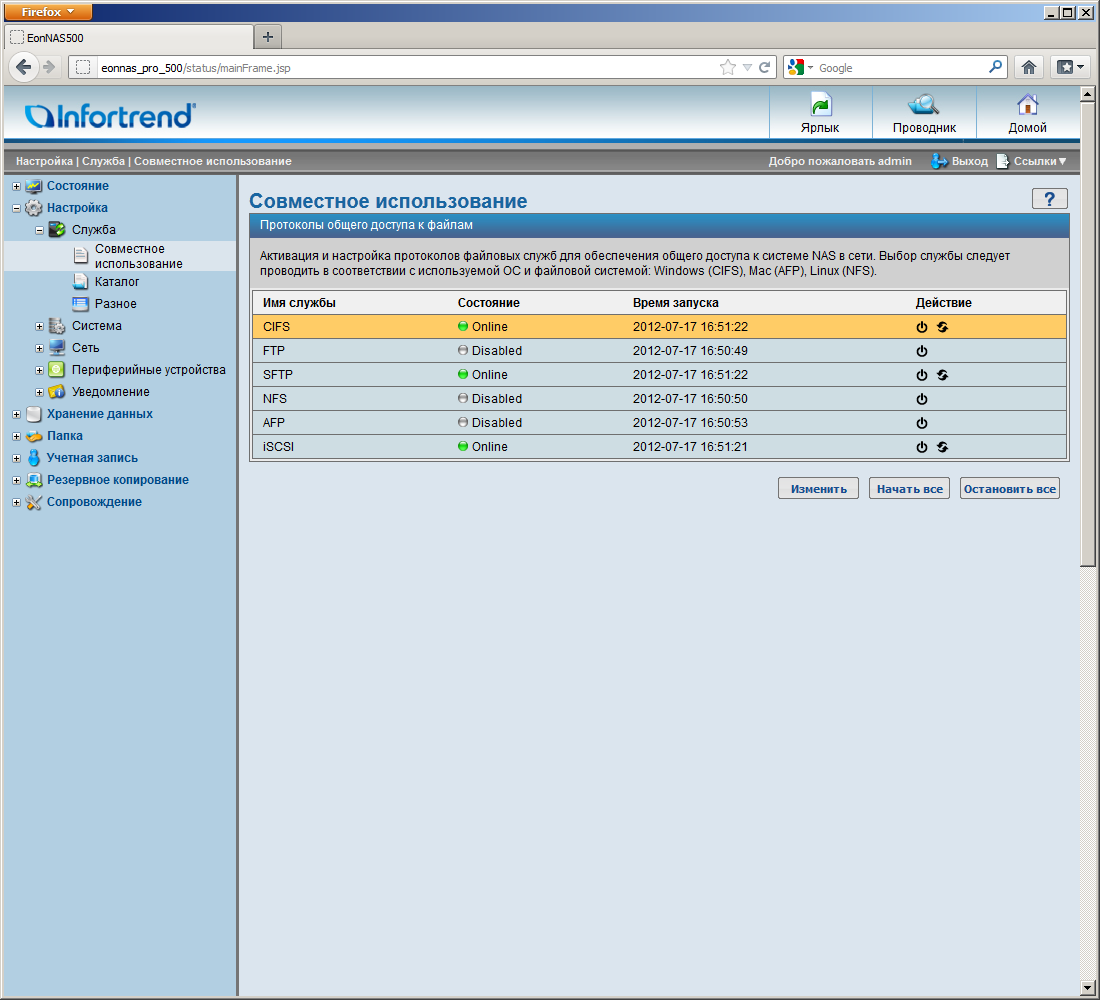Viewport: 1100px width, 1000px height.
Task: Expand the Учетная запись node
Action: 16,458
